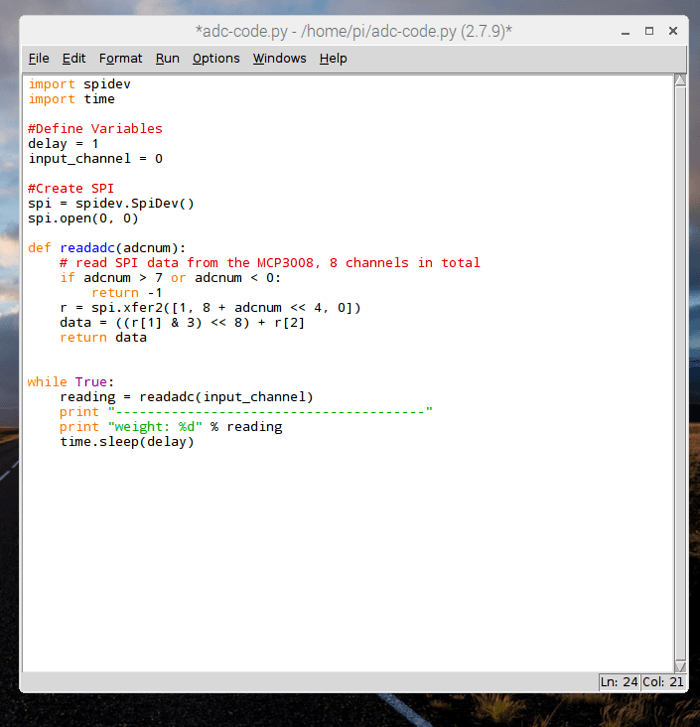Click the 'def readadc(adcnum):' line
The height and width of the screenshot is (727, 700).
click(x=107, y=248)
